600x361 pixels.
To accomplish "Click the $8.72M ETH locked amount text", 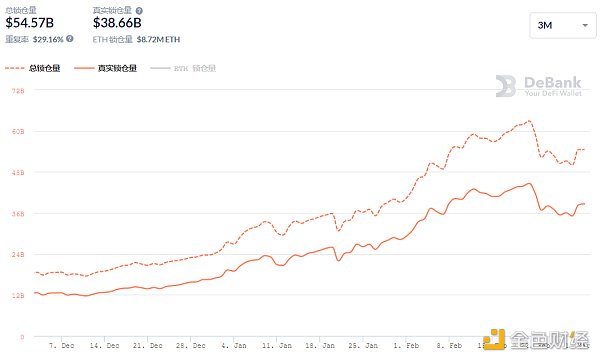I will coord(158,39).
